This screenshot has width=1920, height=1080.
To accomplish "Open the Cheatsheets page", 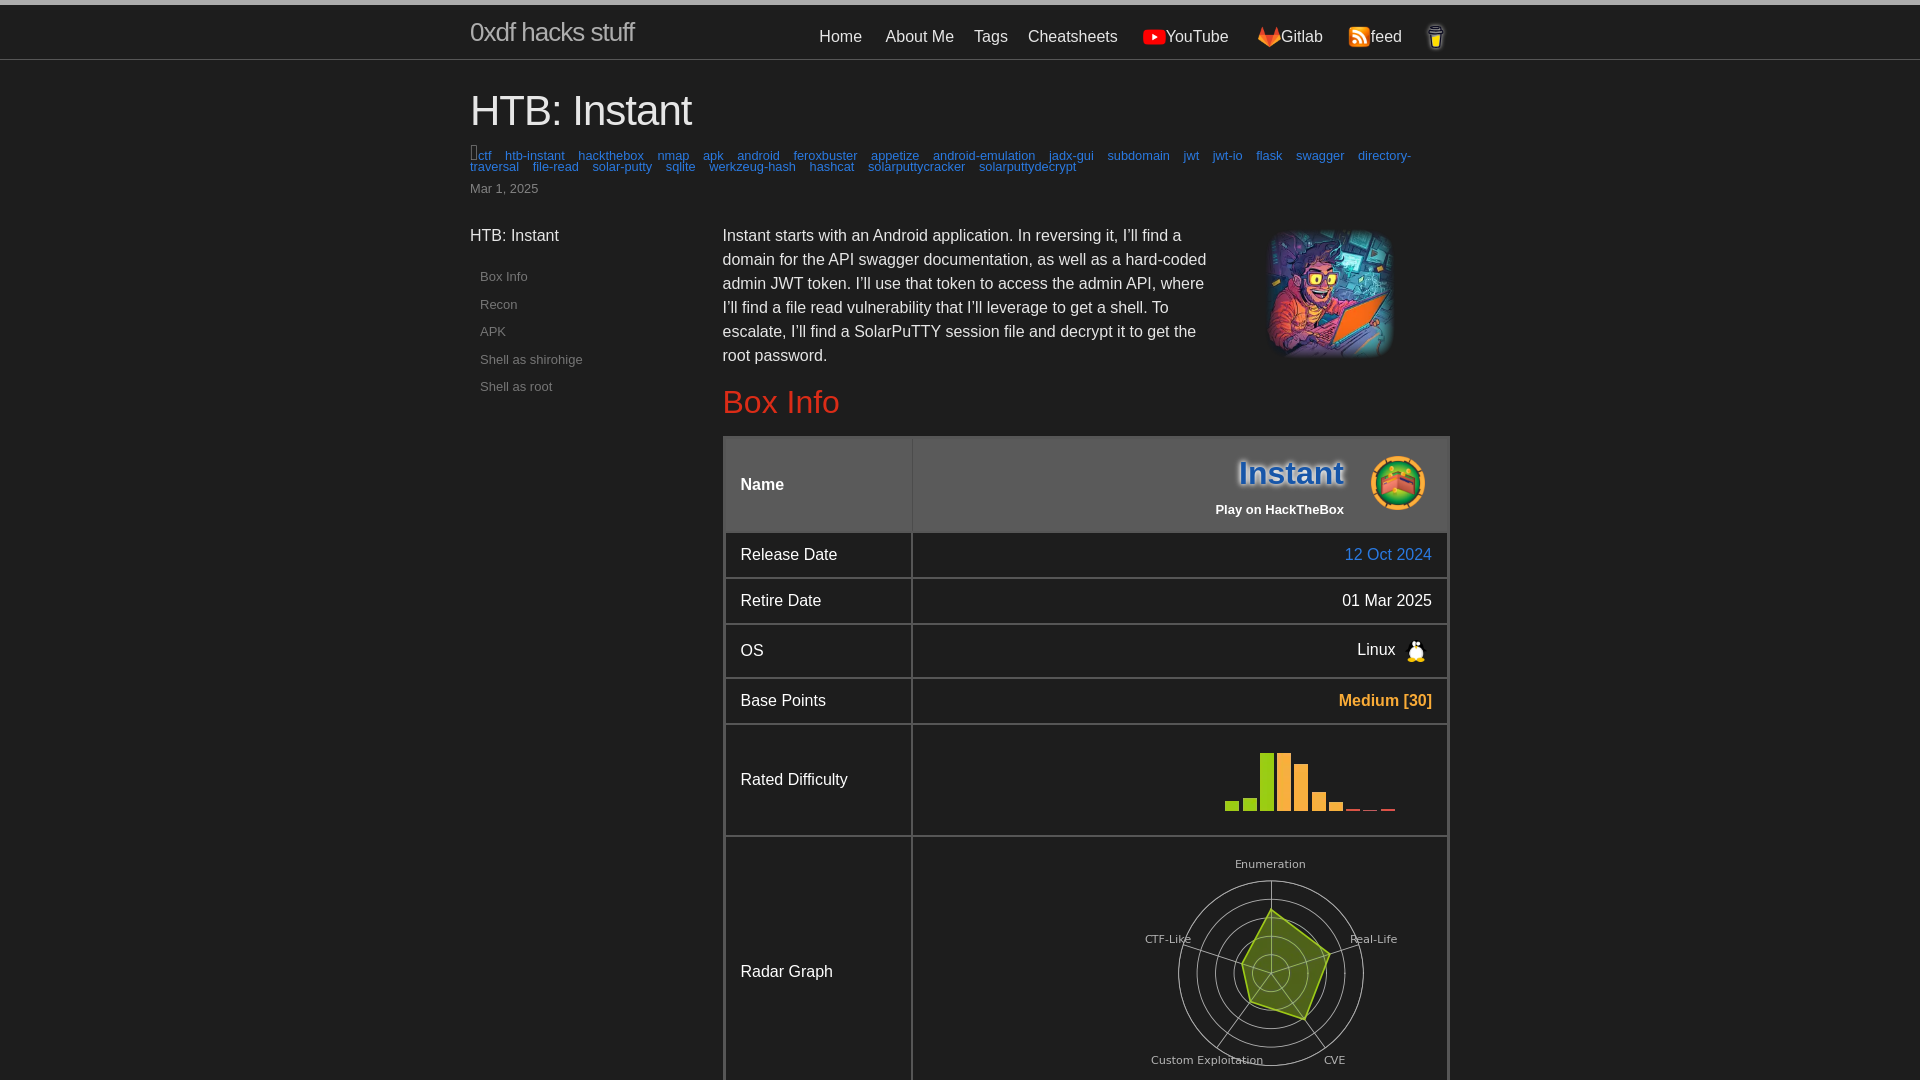I will click(x=1073, y=37).
